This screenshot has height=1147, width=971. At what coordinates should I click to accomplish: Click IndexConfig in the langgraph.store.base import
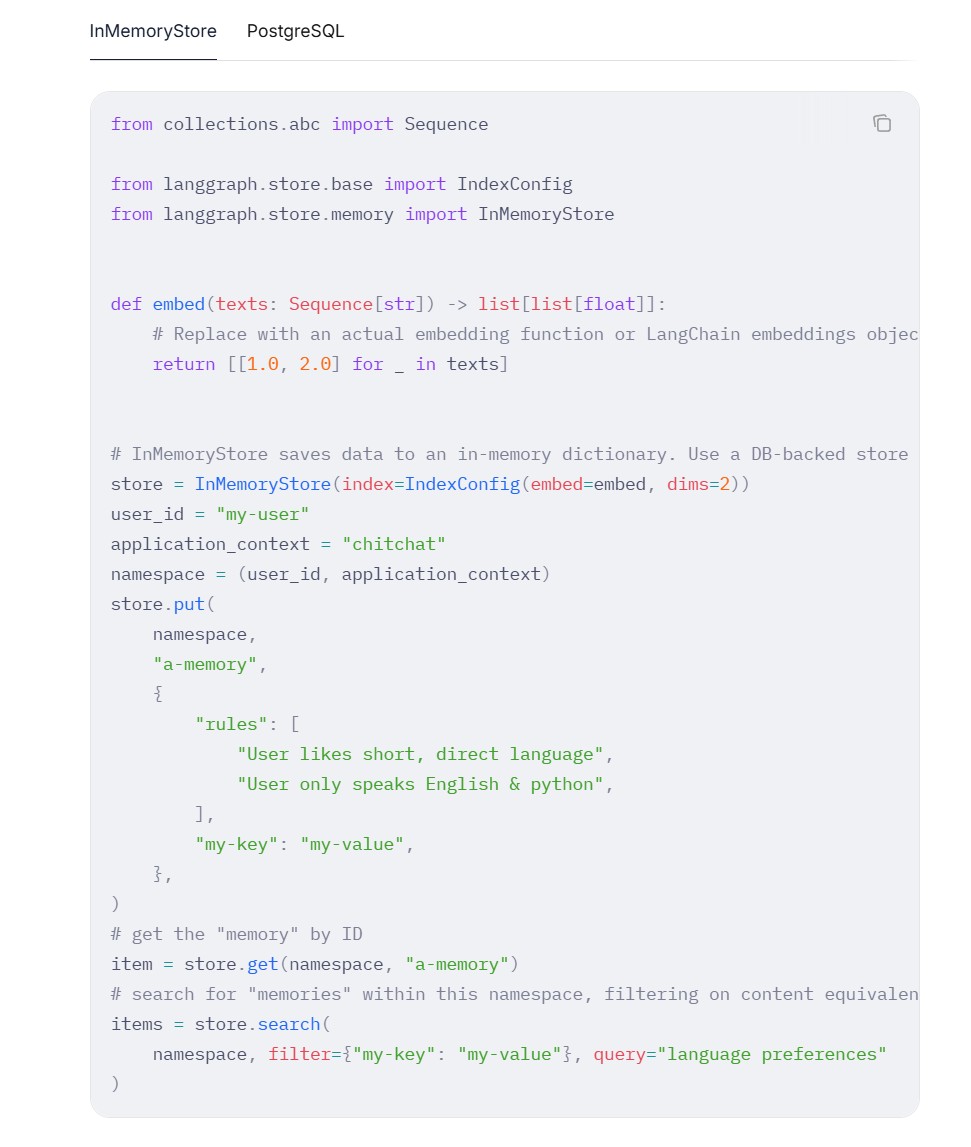tap(514, 184)
